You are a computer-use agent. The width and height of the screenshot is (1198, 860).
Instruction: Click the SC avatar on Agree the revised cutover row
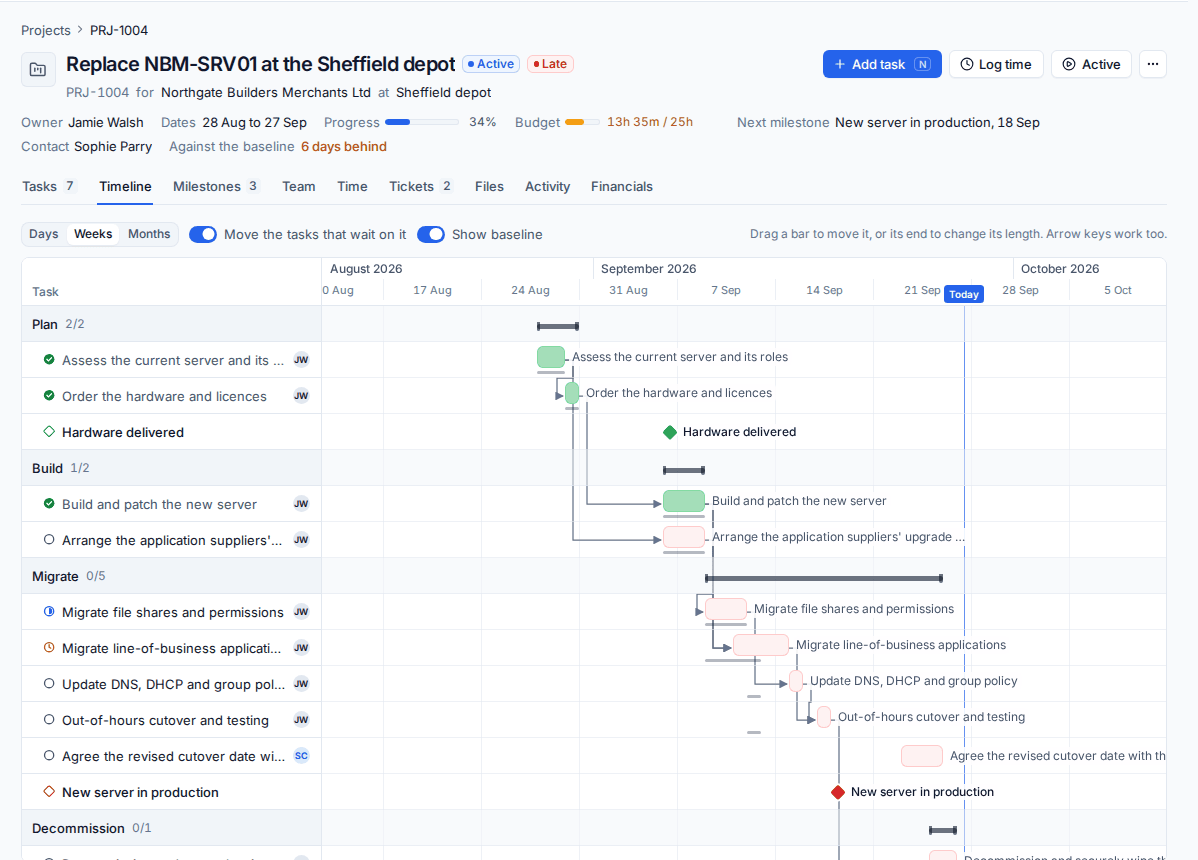(x=302, y=755)
